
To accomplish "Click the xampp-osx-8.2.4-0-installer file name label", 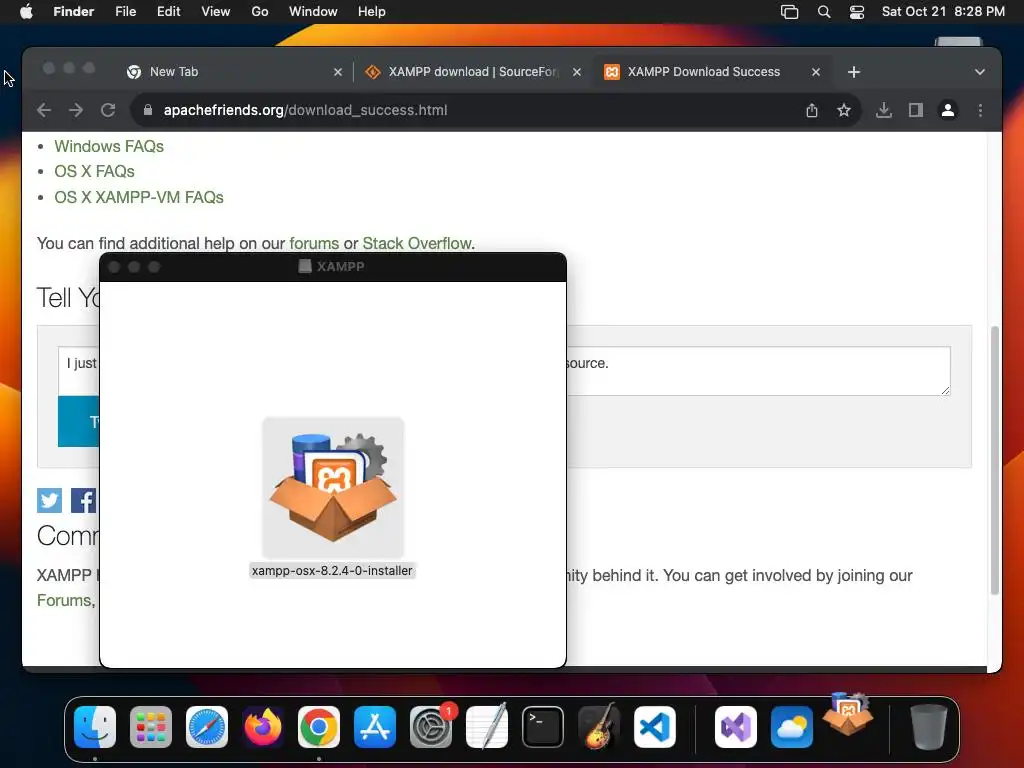I will pos(332,571).
